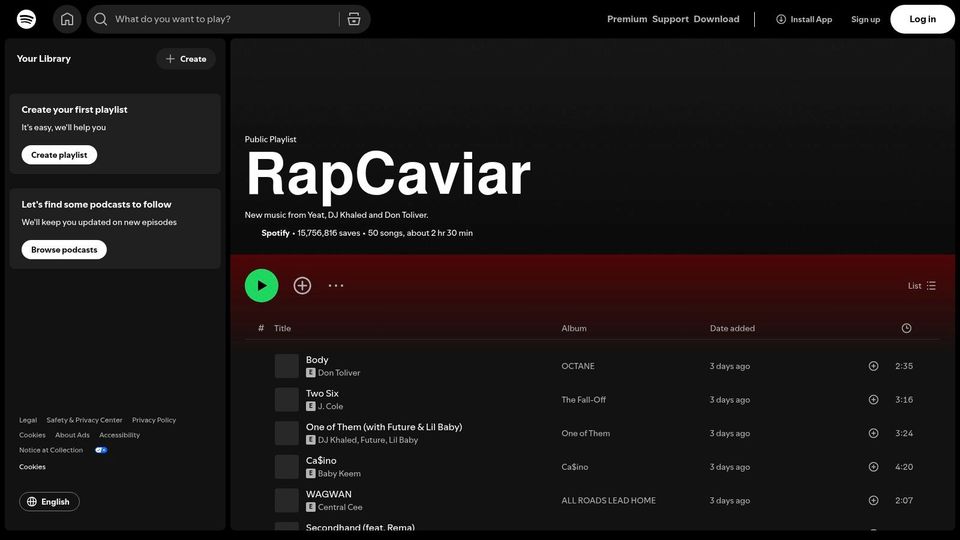This screenshot has width=960, height=540.
Task: Add One of Them to Liked Songs
Action: tap(874, 433)
